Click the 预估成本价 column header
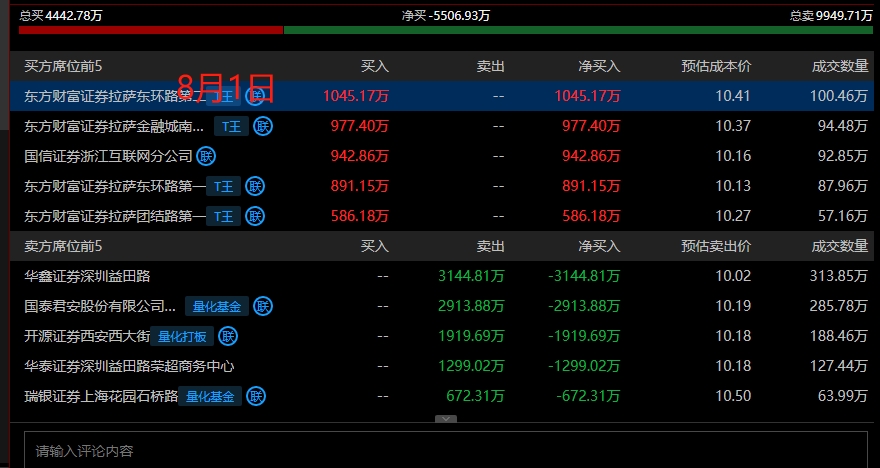The width and height of the screenshot is (880, 468). click(716, 66)
